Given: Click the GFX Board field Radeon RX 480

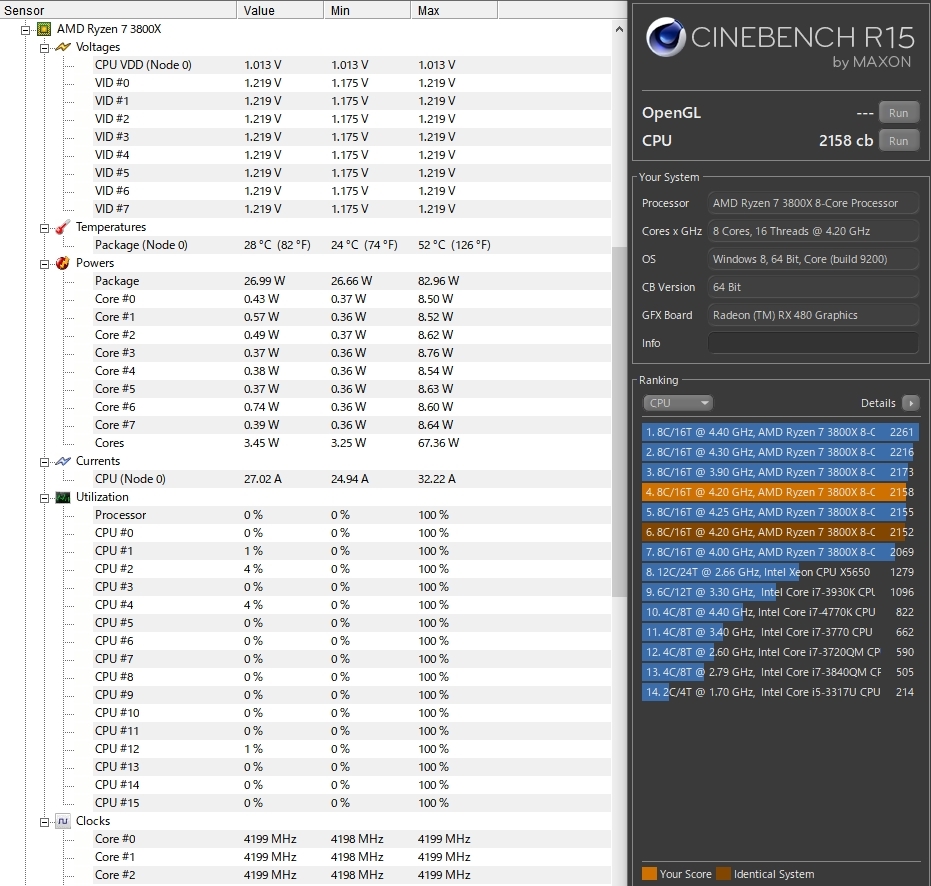Looking at the screenshot, I should click(x=813, y=315).
